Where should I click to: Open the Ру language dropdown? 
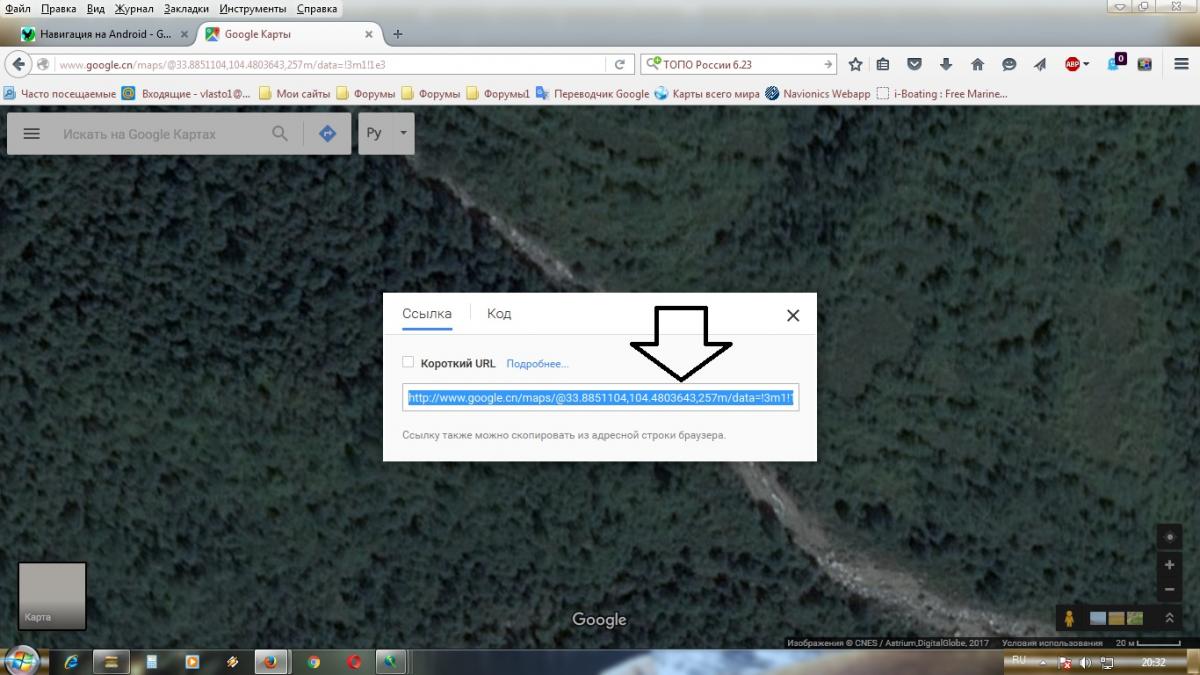pyautogui.click(x=386, y=134)
